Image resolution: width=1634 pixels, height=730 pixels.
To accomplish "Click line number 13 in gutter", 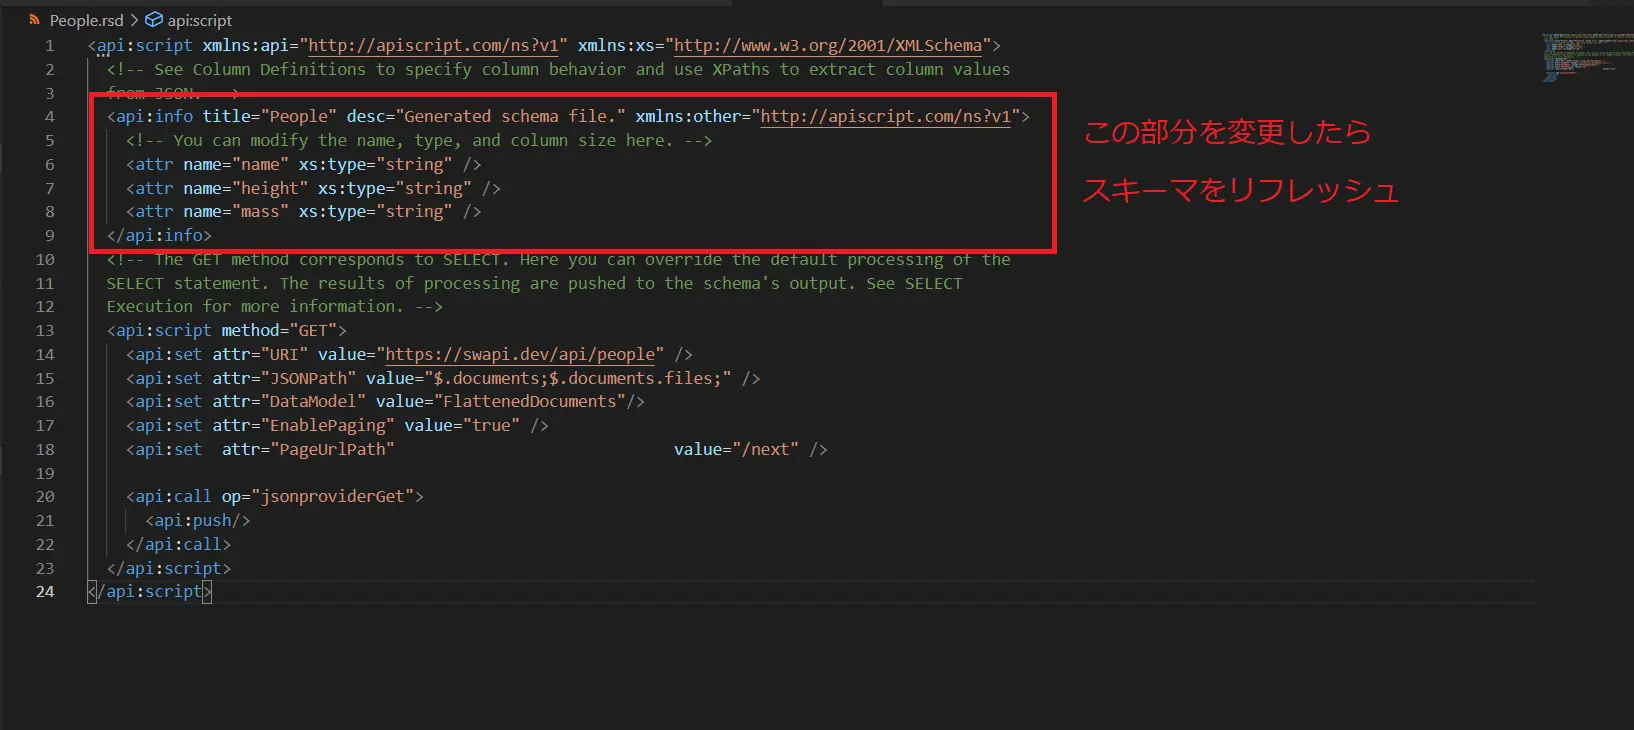I will [45, 330].
